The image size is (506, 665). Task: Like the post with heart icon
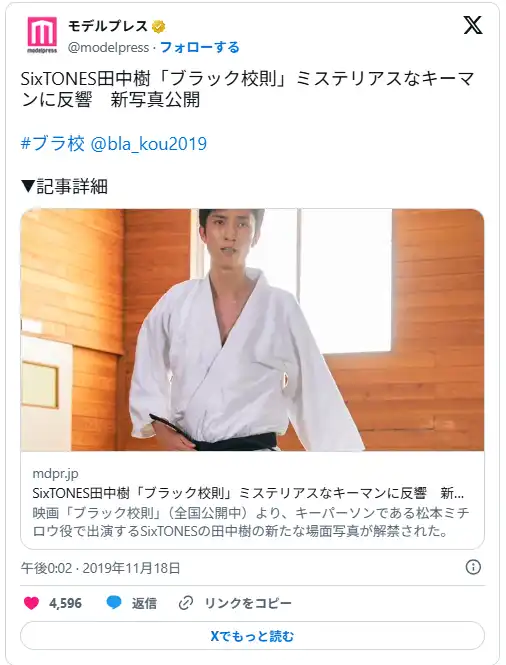click(31, 603)
